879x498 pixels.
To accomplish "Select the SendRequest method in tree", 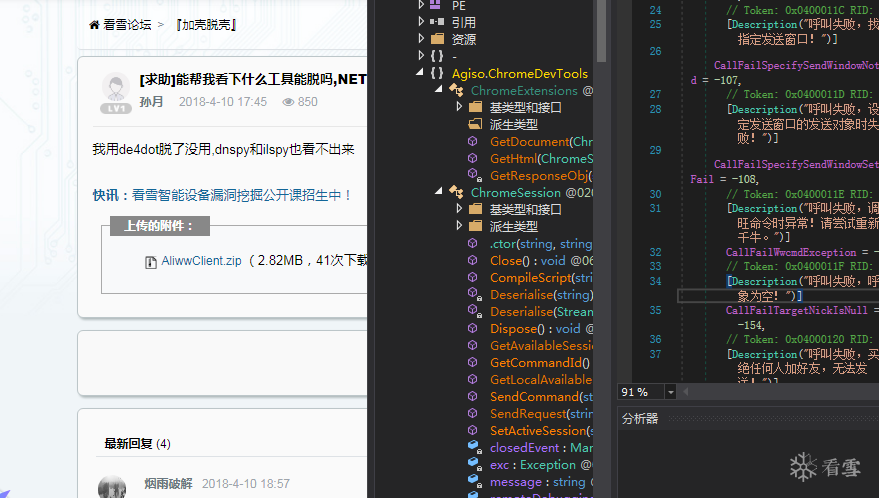I will (541, 413).
